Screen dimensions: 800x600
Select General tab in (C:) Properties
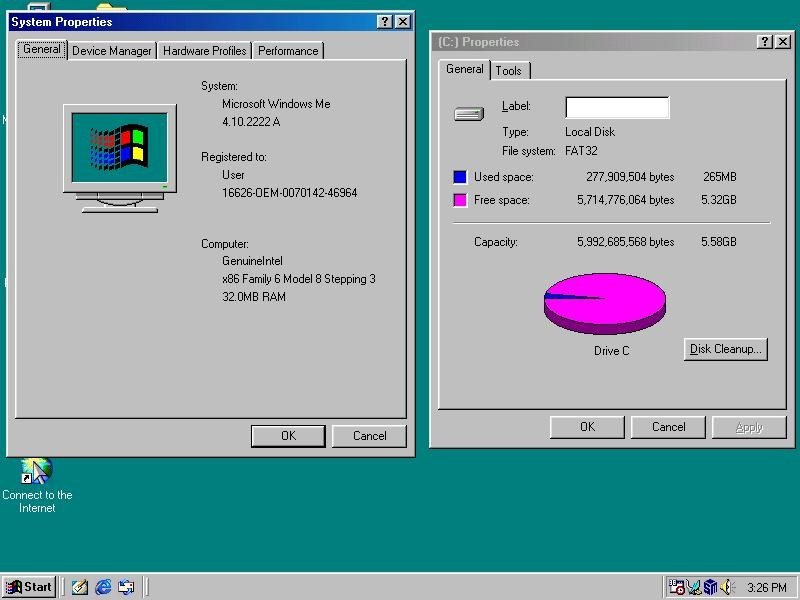point(464,69)
